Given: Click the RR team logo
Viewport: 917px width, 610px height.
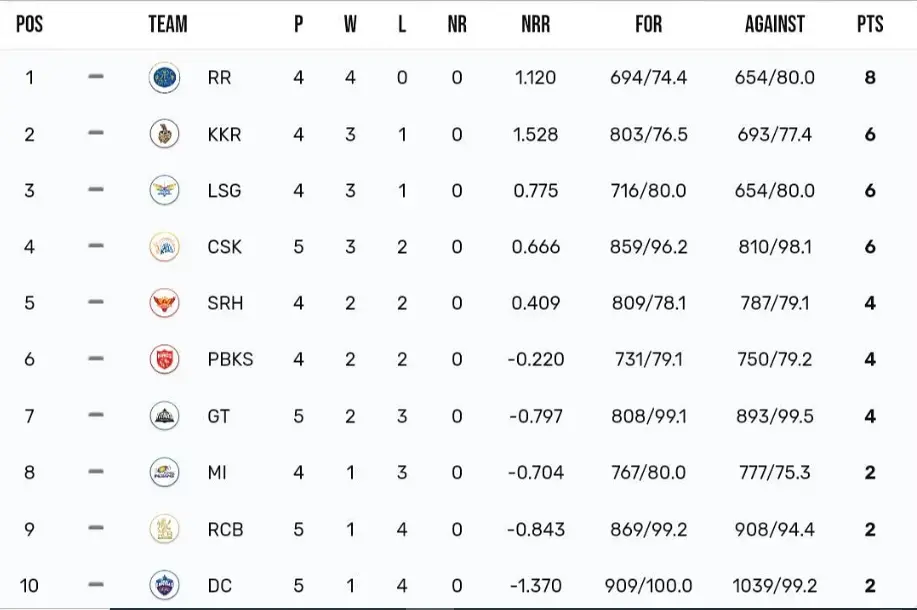Looking at the screenshot, I should pos(164,78).
